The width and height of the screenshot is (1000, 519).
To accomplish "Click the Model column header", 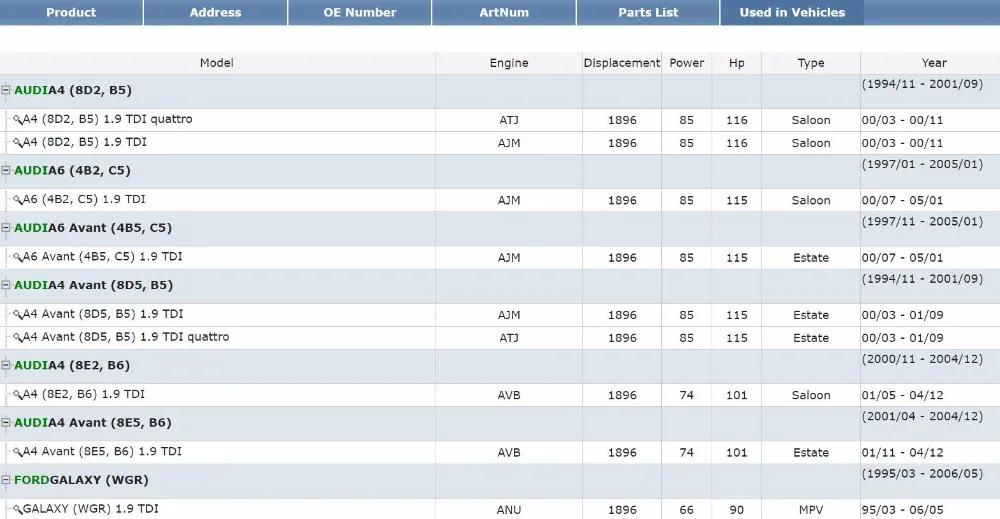I will coord(217,63).
